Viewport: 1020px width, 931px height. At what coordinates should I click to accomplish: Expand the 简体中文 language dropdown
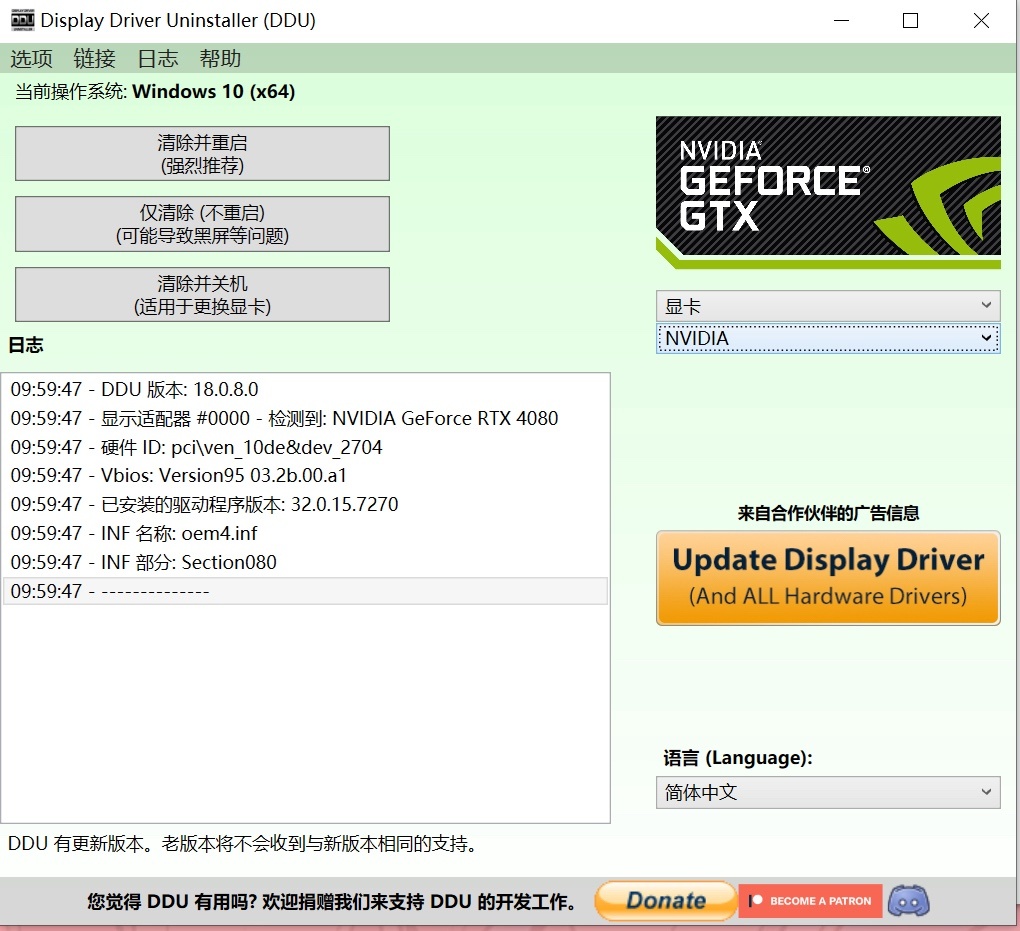click(827, 792)
